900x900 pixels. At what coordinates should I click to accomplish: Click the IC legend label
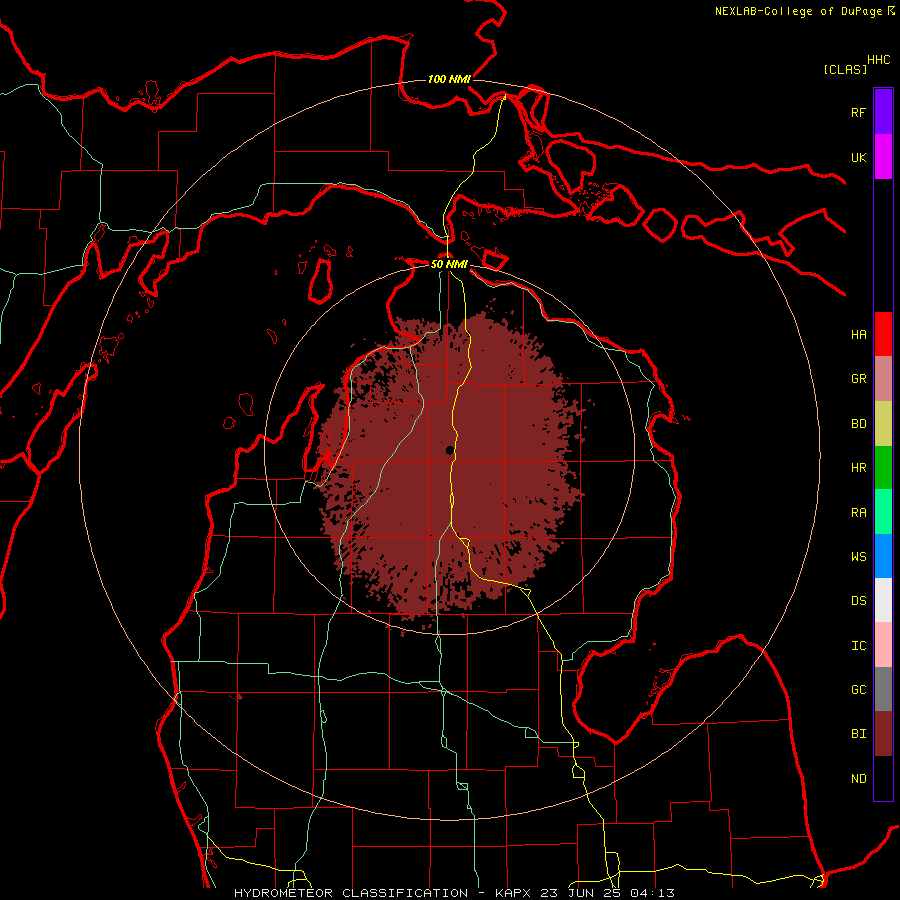tap(858, 645)
